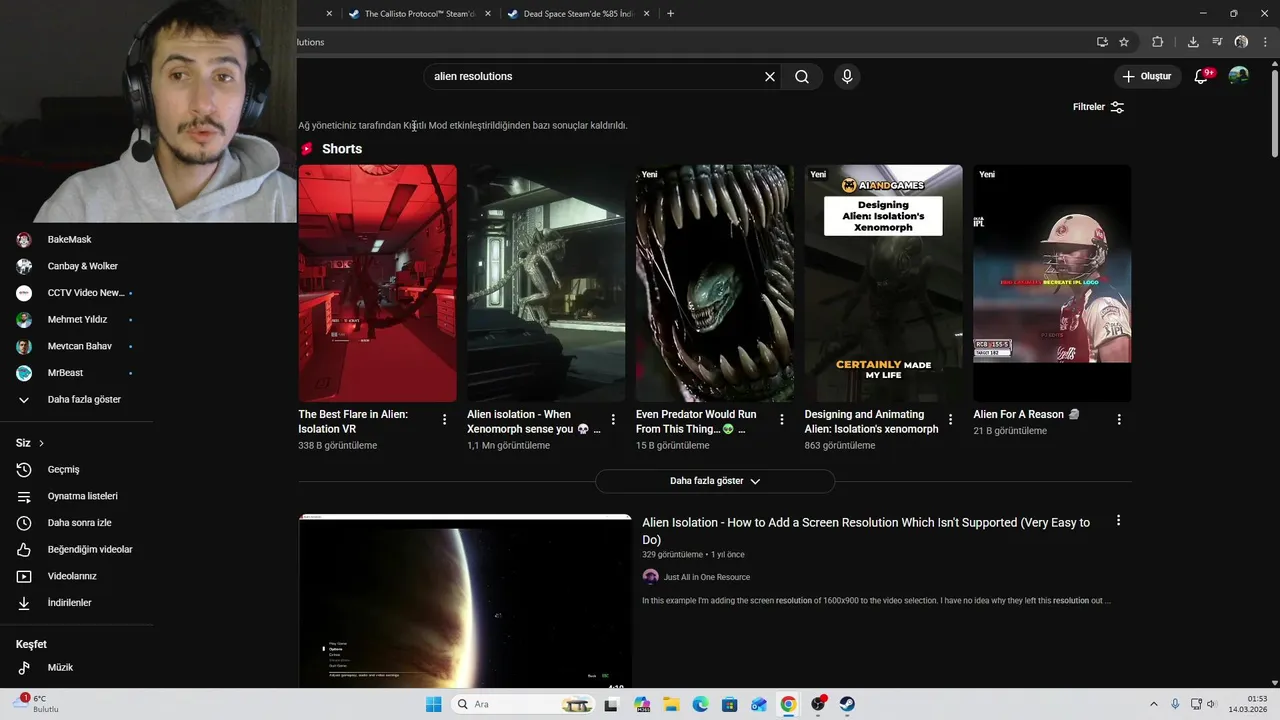Start voice search with the microphone icon
1280x720 pixels.
pyautogui.click(x=847, y=76)
